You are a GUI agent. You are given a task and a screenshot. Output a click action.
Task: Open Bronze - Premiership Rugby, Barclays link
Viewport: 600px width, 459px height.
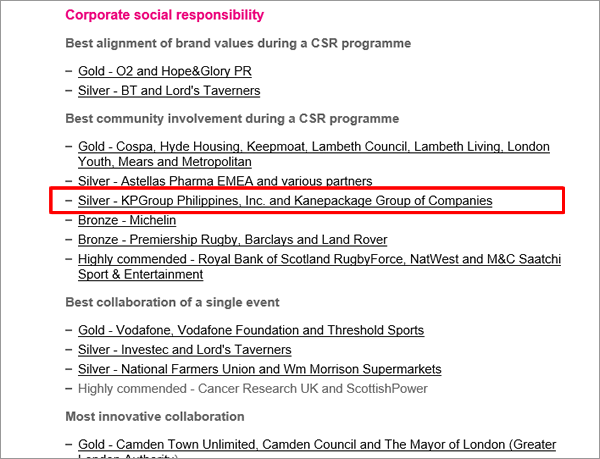point(233,239)
